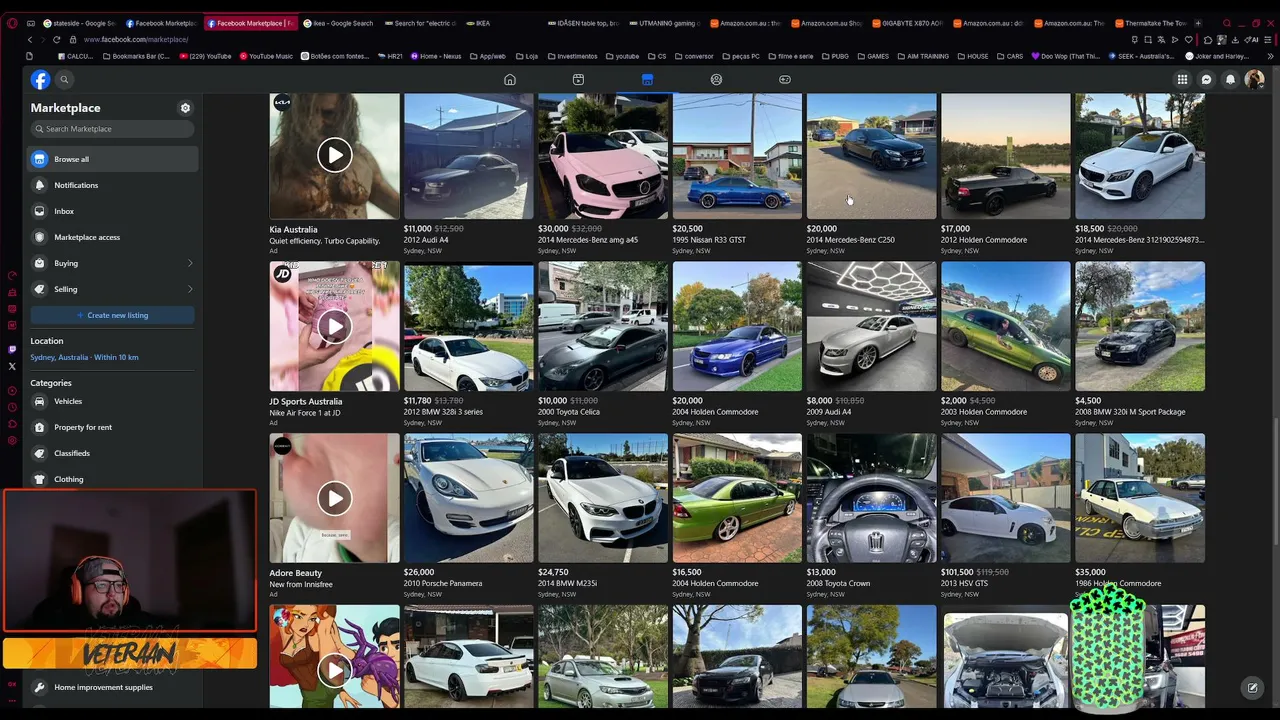Open the 2012 Holden Commodore listing photo

1006,156
